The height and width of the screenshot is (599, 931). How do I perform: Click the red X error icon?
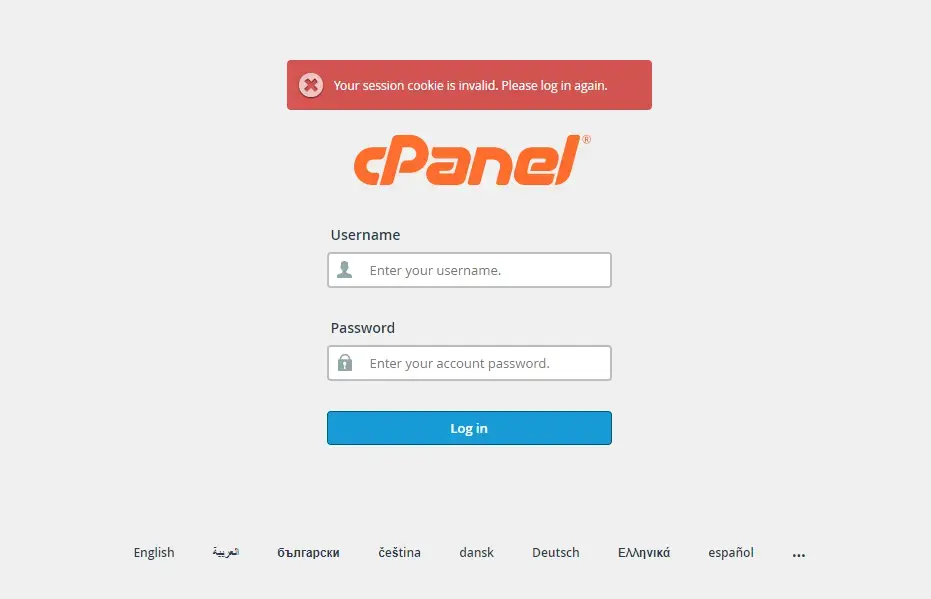pyautogui.click(x=311, y=85)
